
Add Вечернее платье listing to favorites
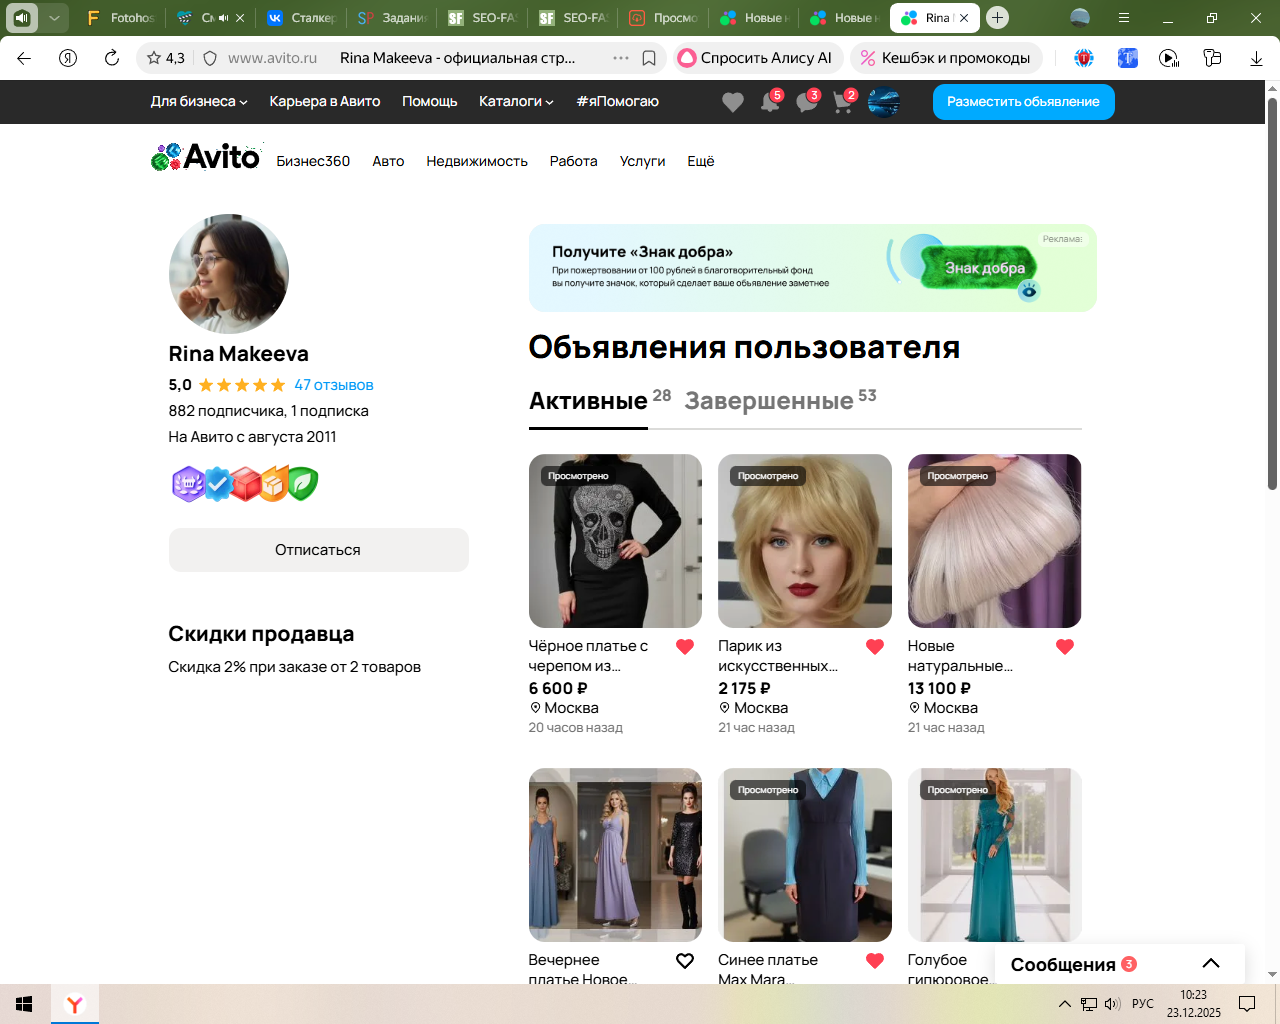click(x=685, y=961)
